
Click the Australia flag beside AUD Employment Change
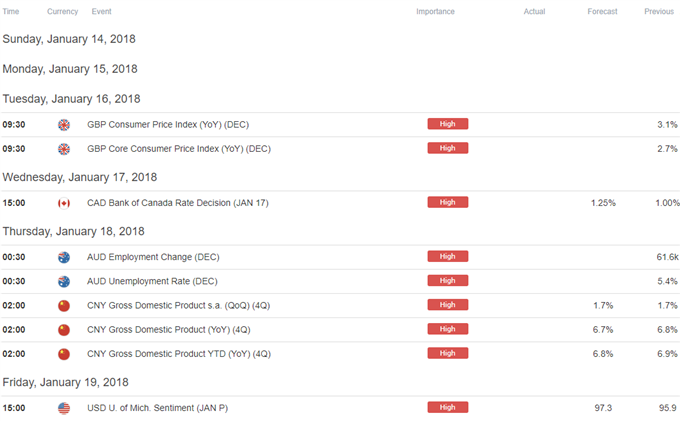tap(64, 258)
